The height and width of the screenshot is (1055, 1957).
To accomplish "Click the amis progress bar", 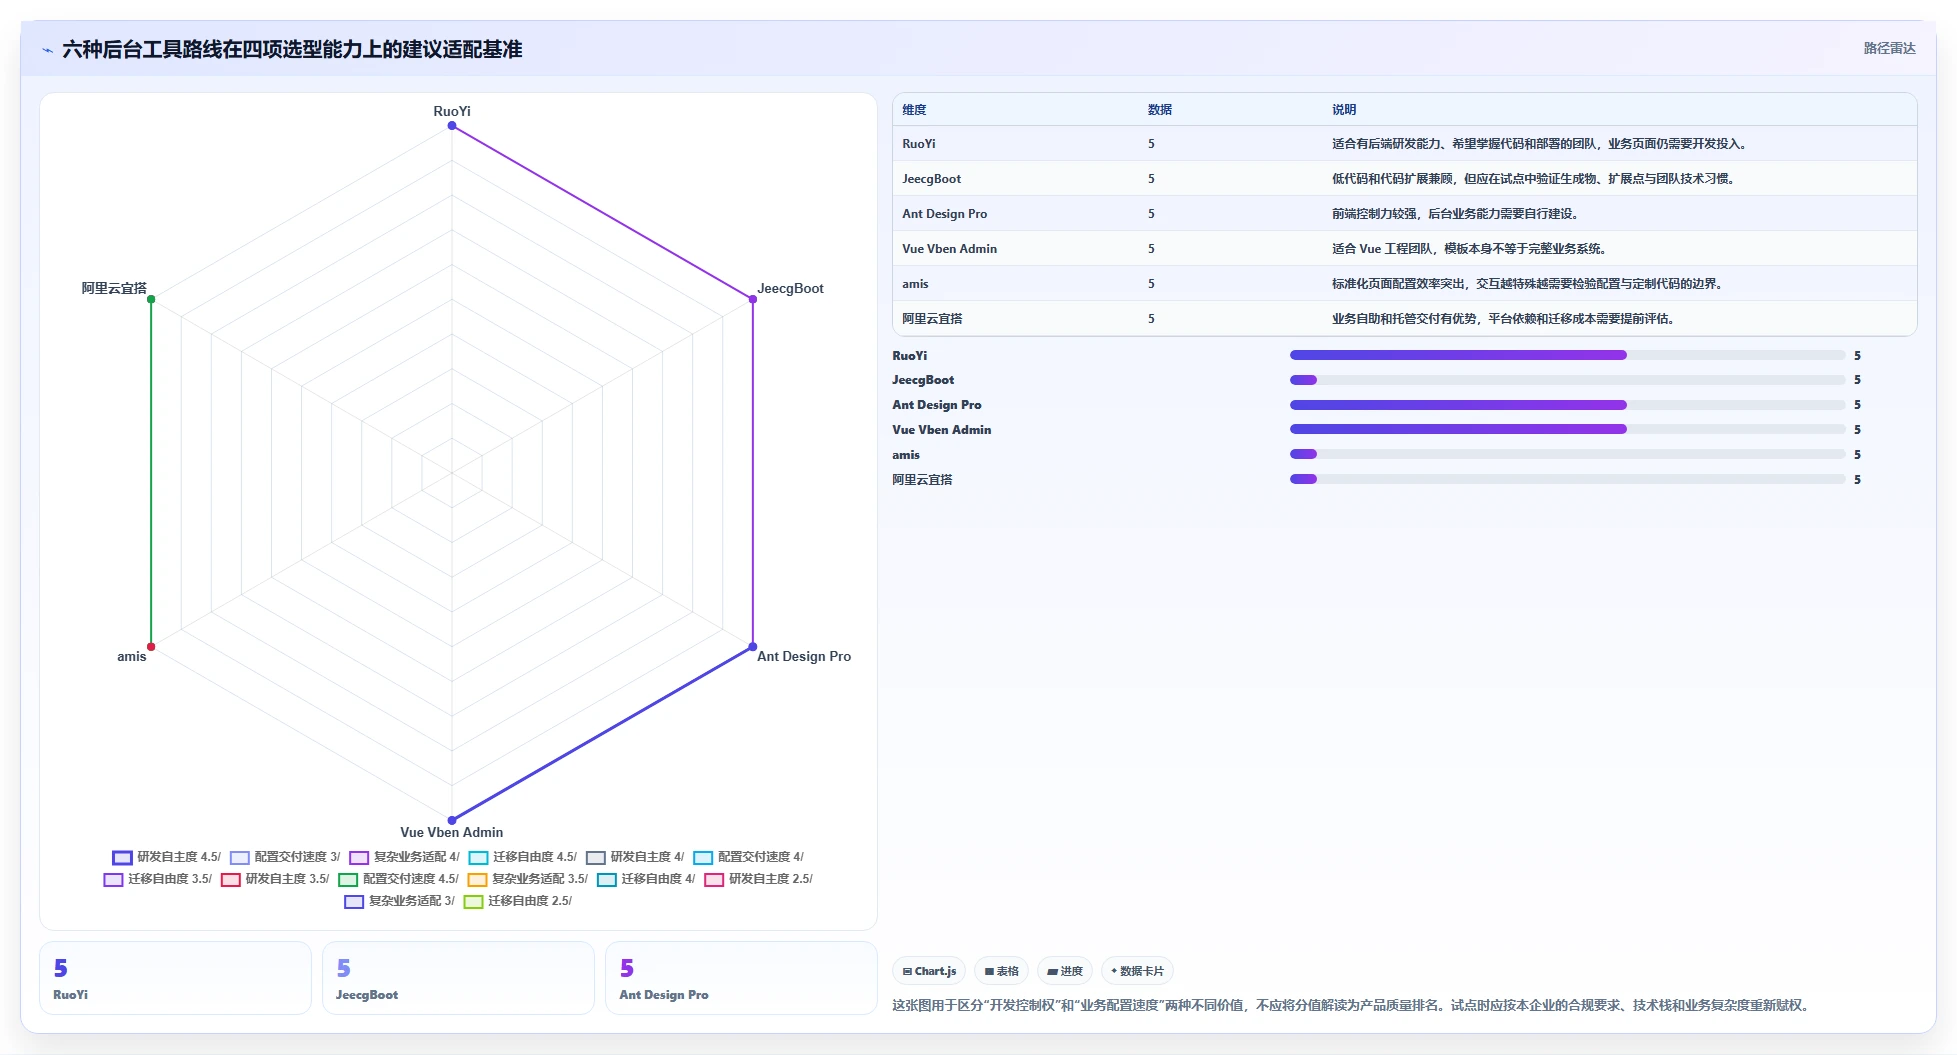I will (1567, 454).
